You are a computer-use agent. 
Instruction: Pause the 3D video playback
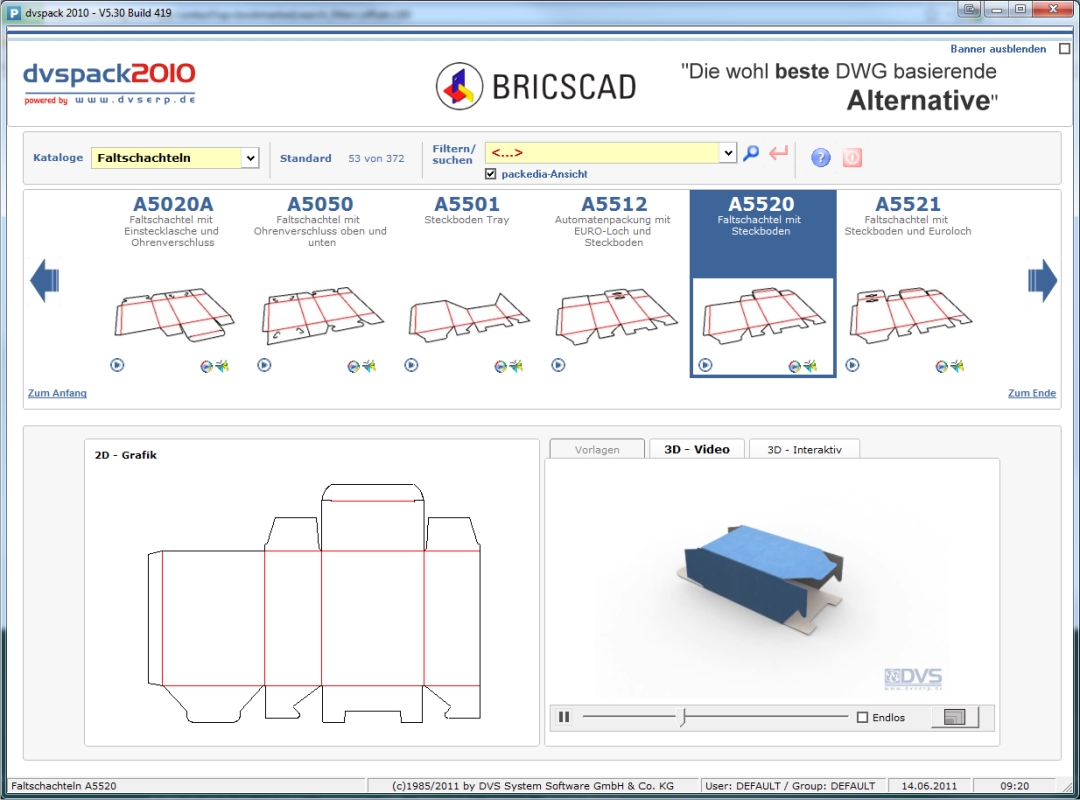point(564,717)
